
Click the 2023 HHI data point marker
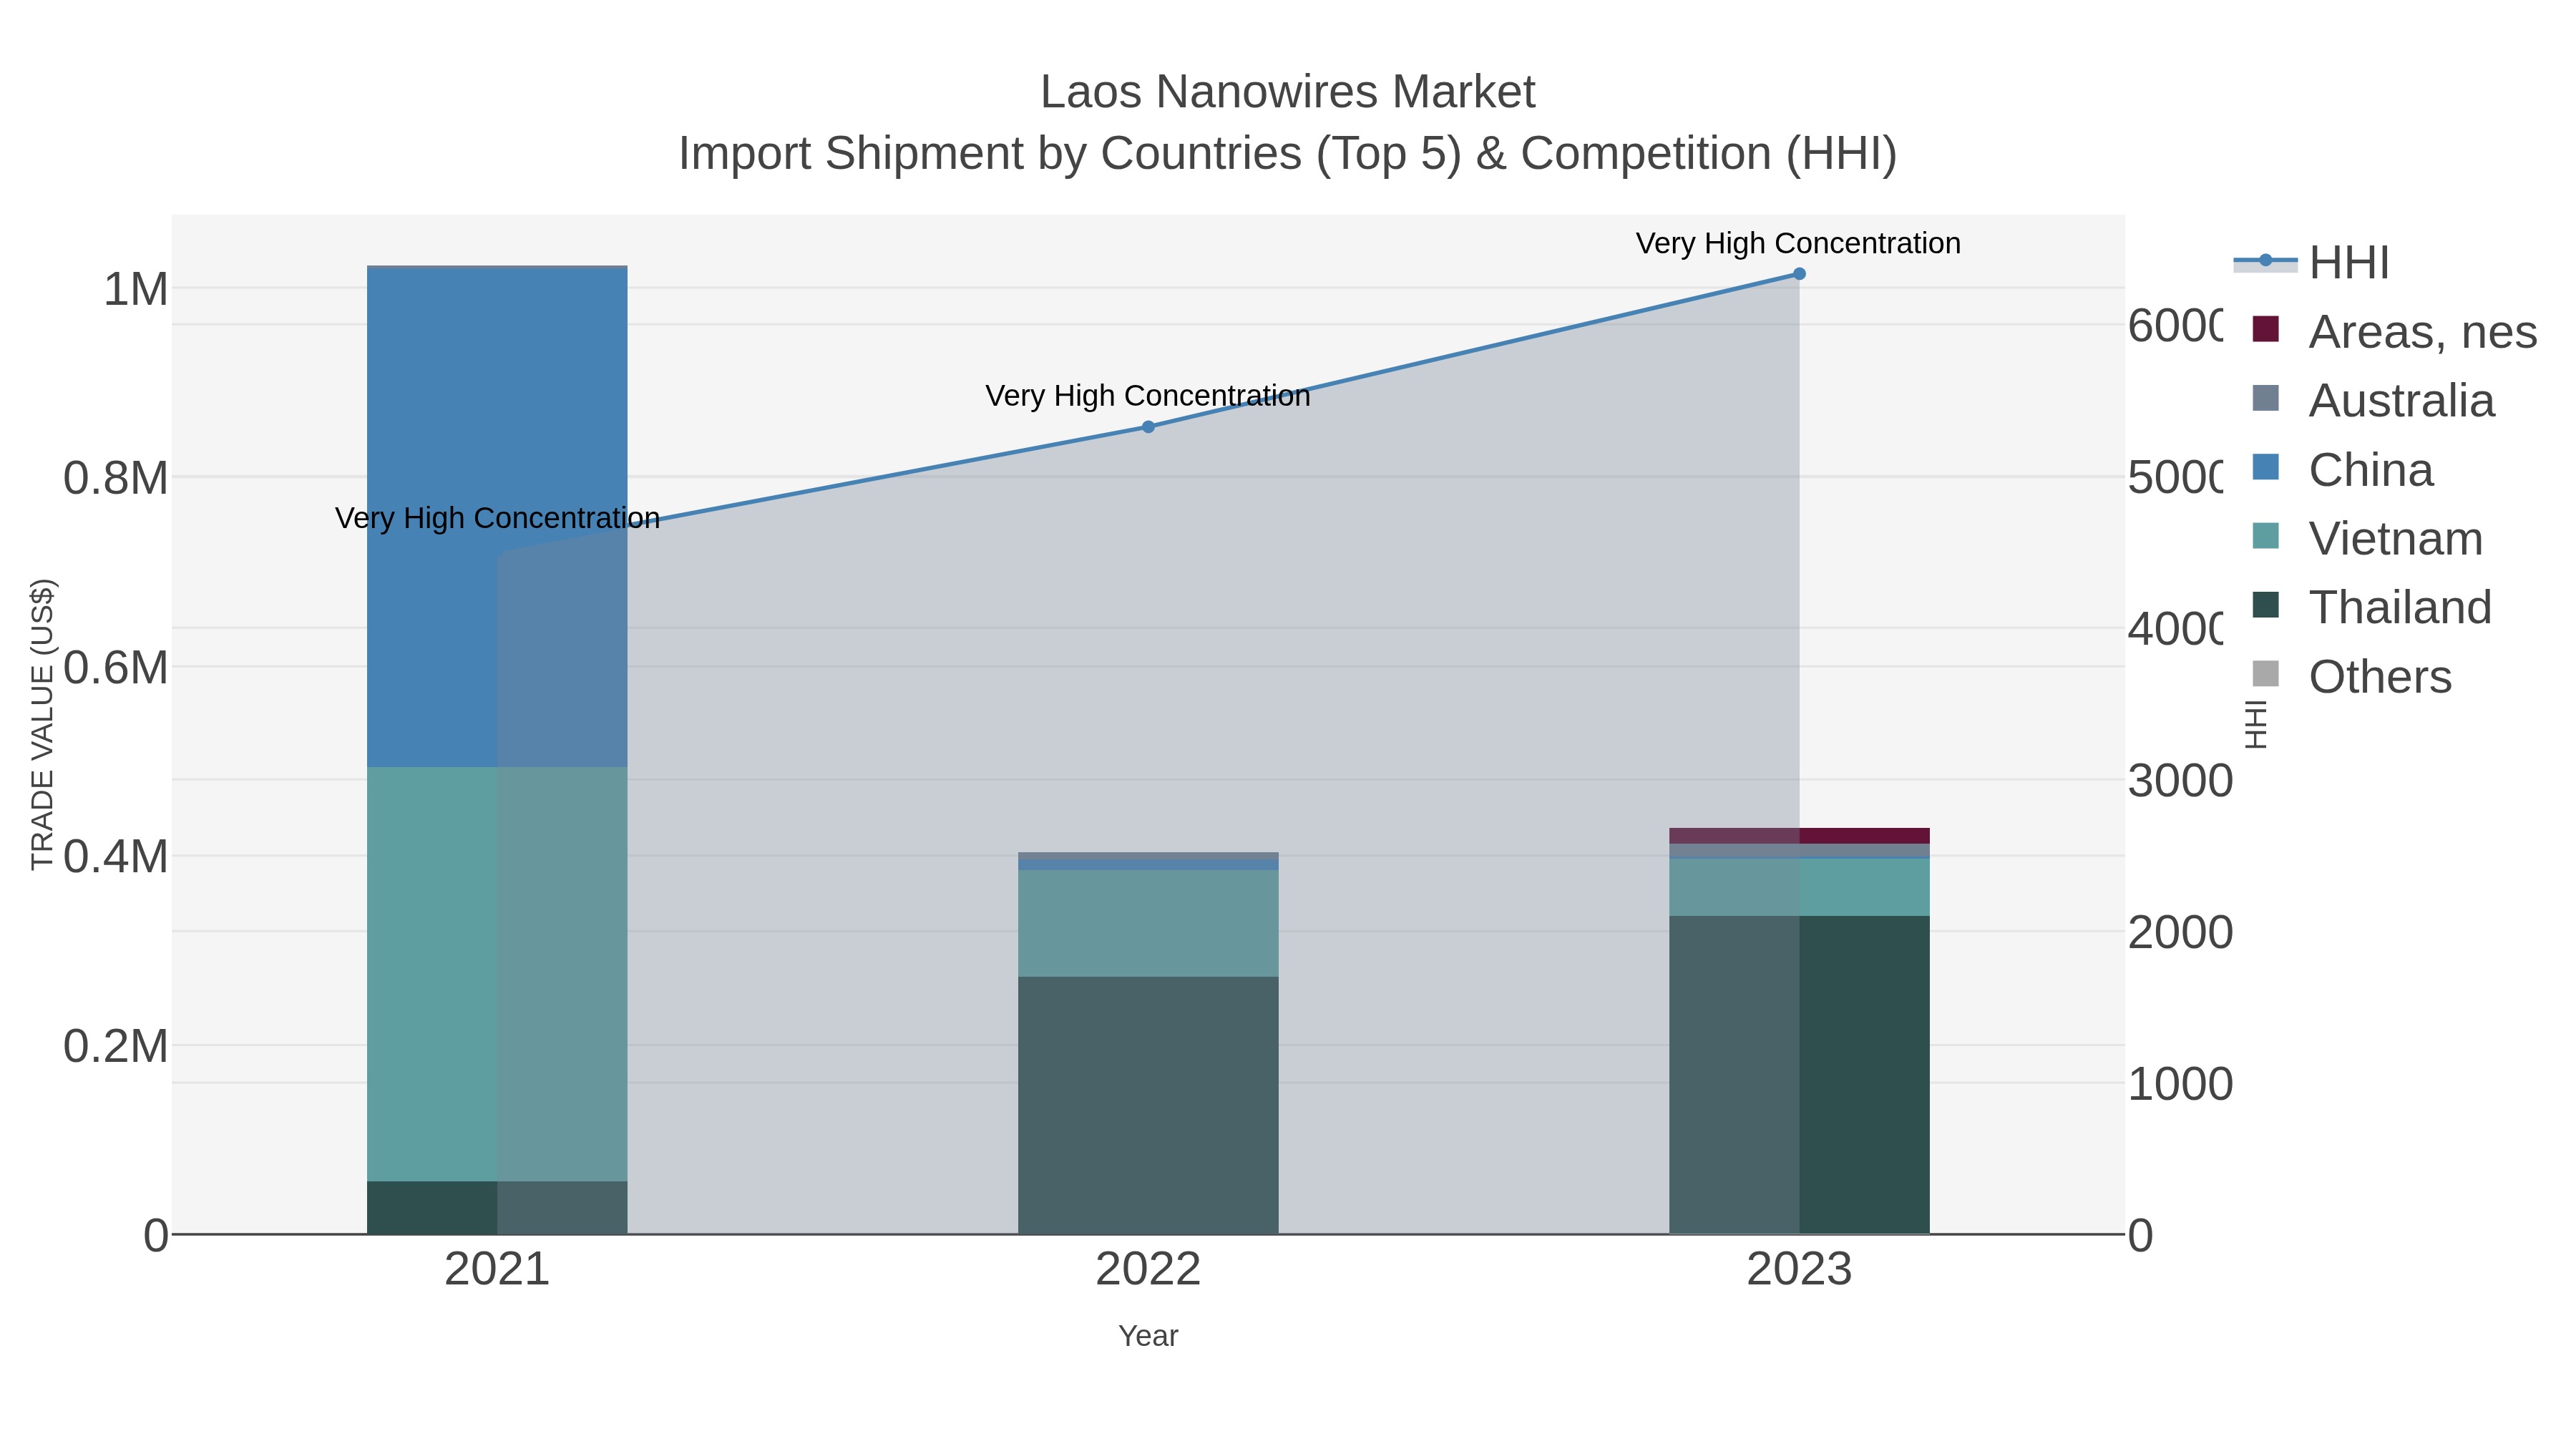1799,274
